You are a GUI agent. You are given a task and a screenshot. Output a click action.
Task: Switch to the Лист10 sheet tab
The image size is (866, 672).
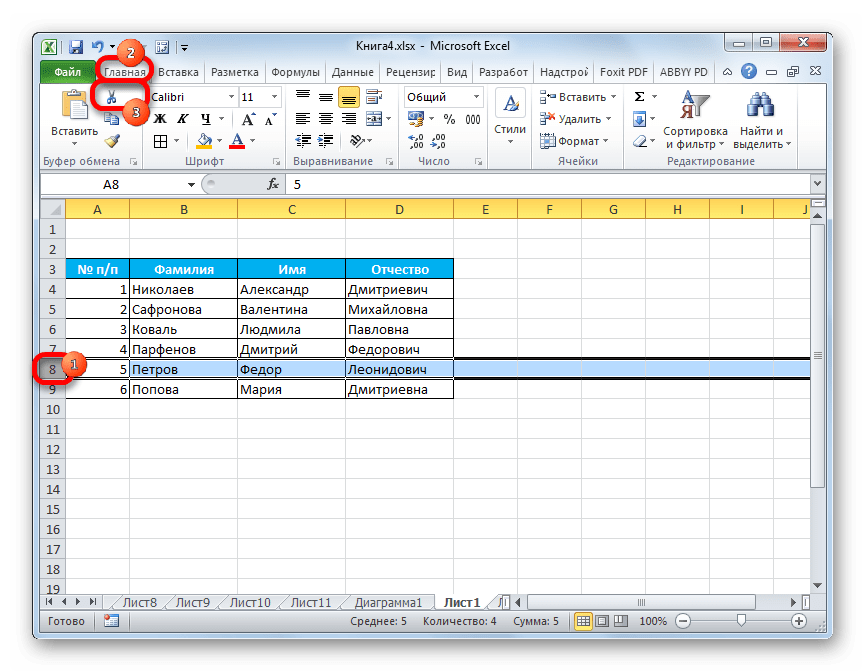249,602
